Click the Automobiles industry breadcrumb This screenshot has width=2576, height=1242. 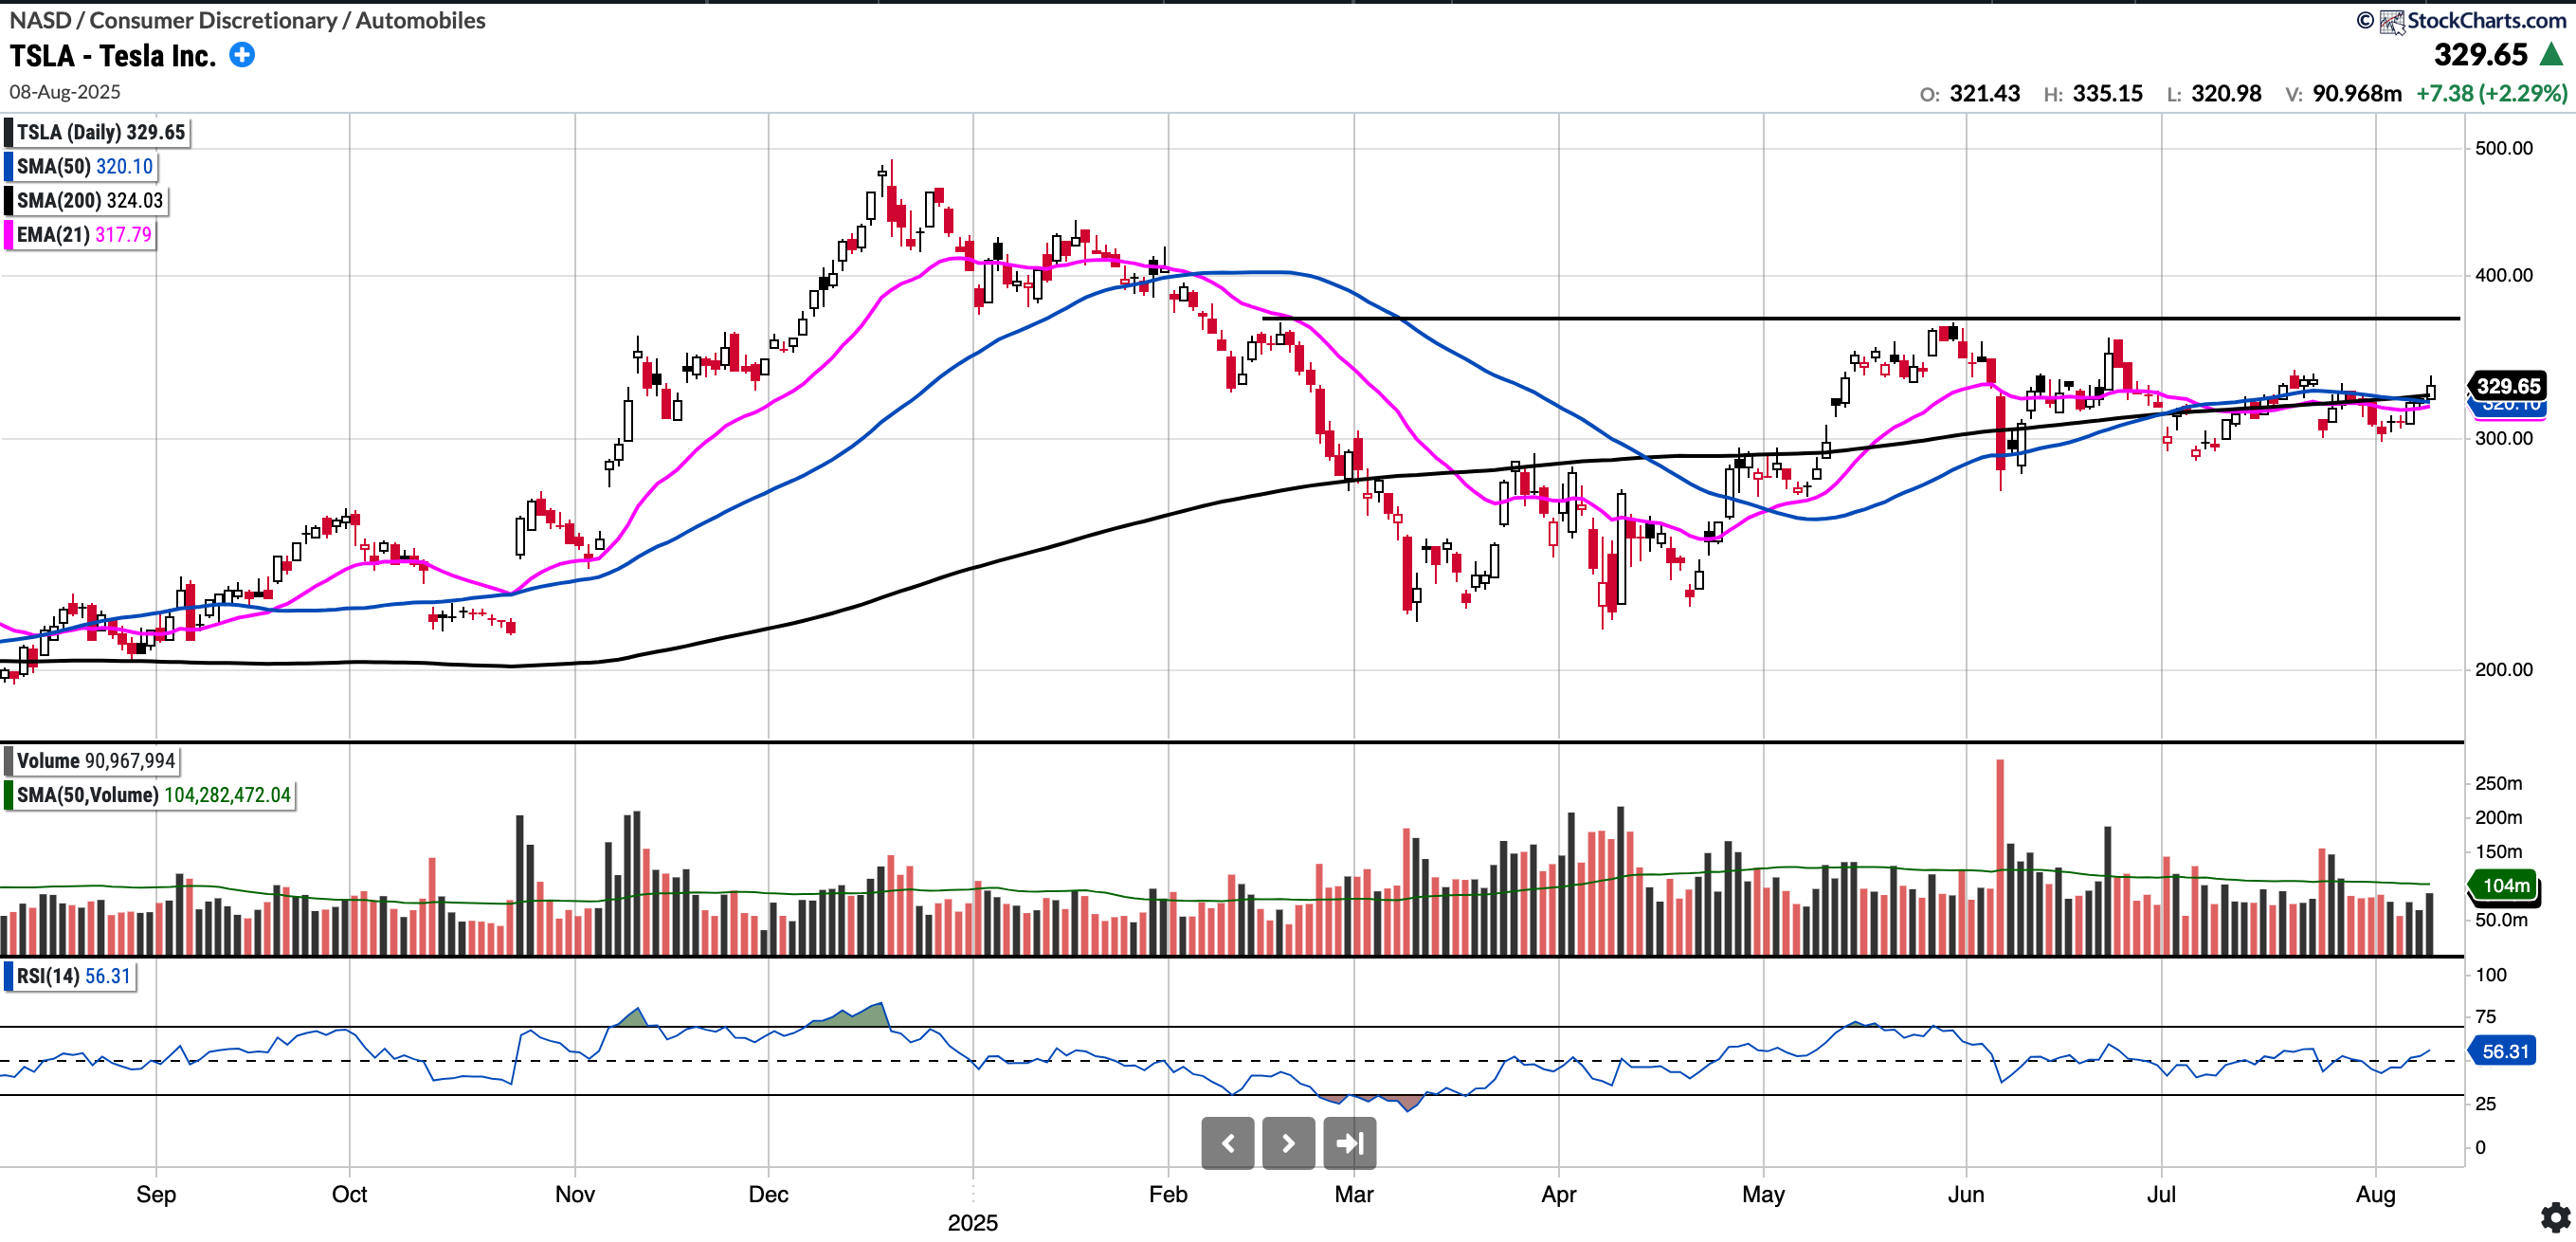[420, 20]
